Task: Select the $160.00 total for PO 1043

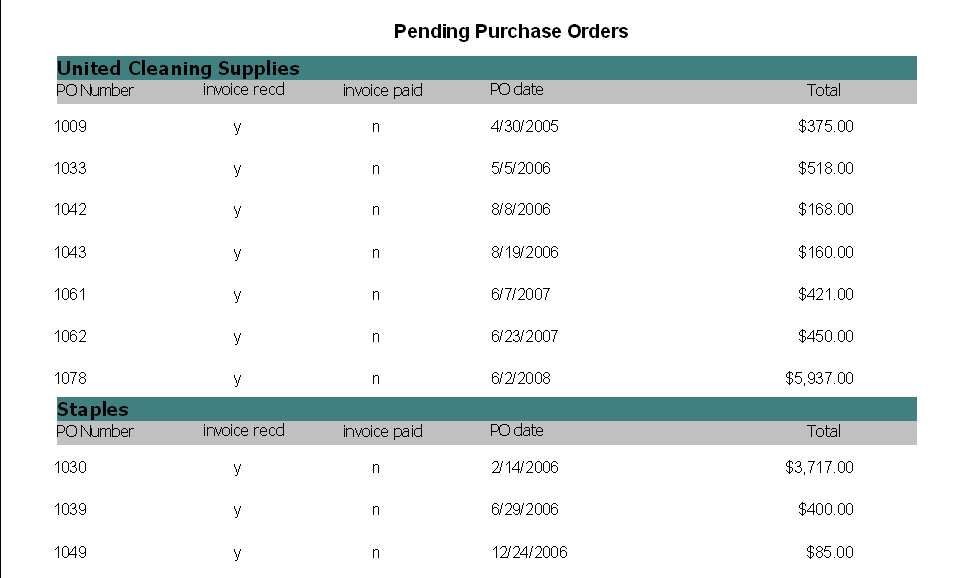Action: pos(826,252)
